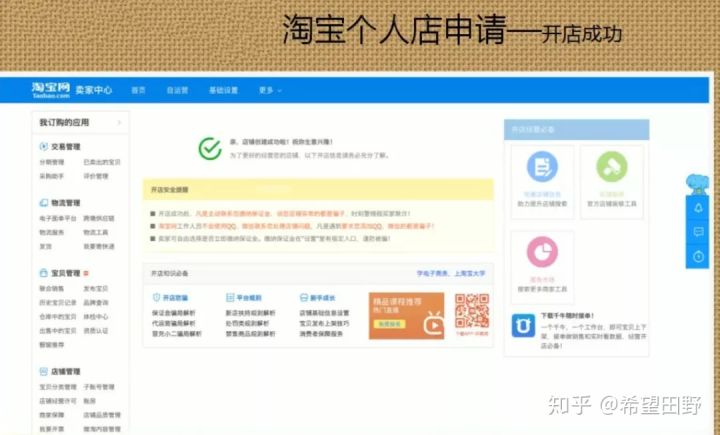Image resolution: width=720 pixels, height=435 pixels.
Task: Click the green official store tool icon
Action: coord(611,166)
